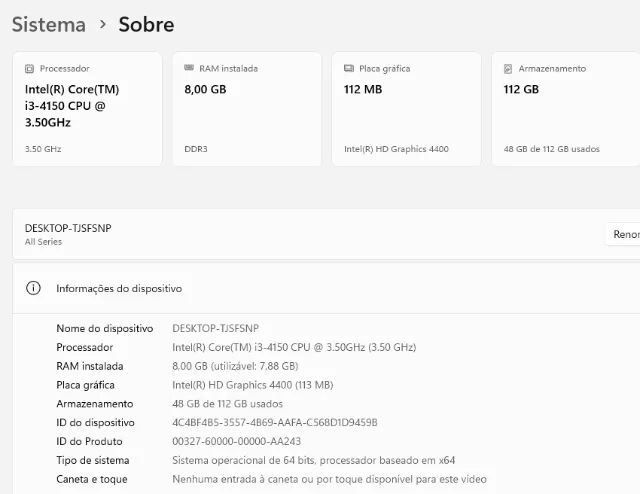This screenshot has width=640, height=494.
Task: Click the Tipo de sistema 64 bits value
Action: (x=313, y=461)
